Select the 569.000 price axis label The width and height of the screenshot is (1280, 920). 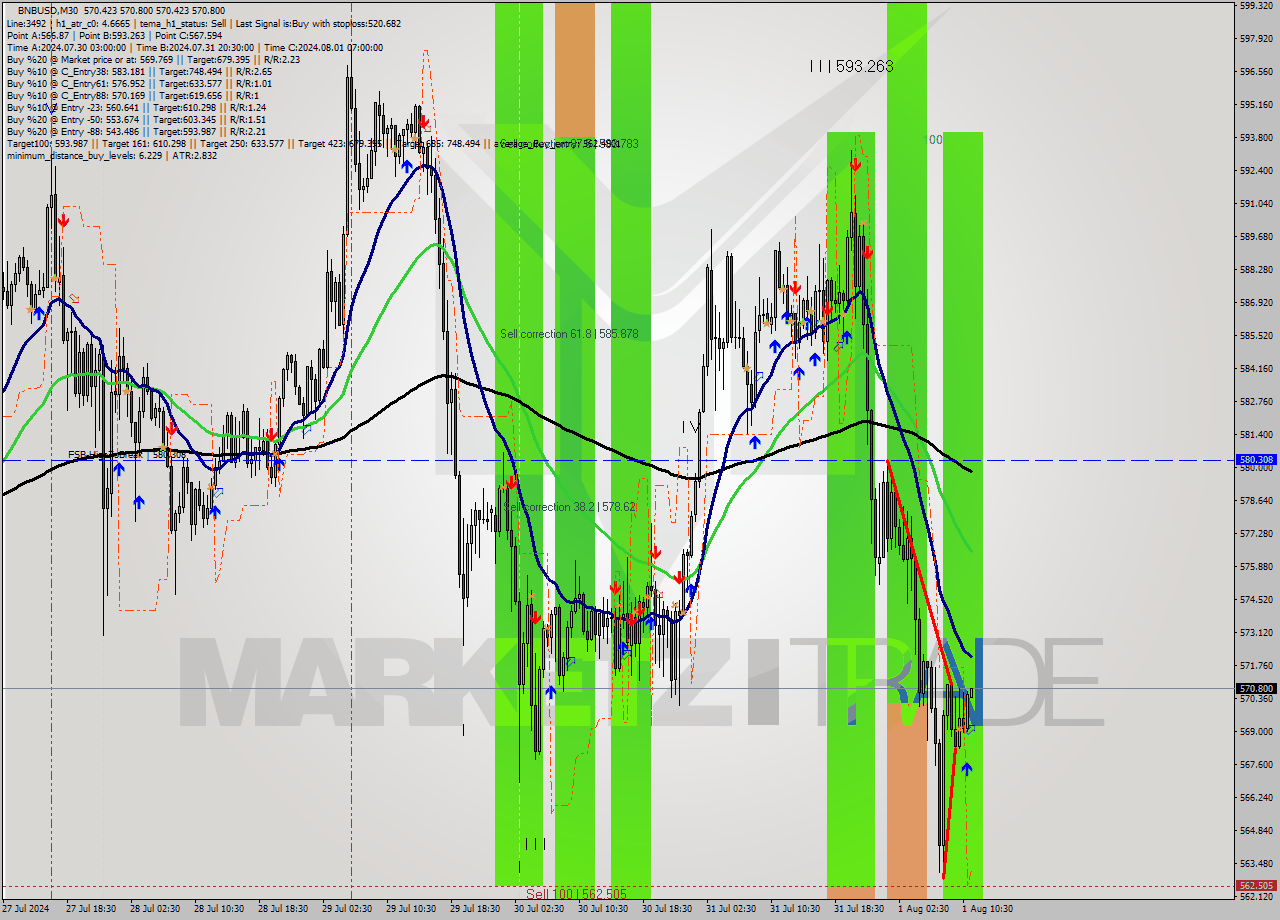(1256, 731)
